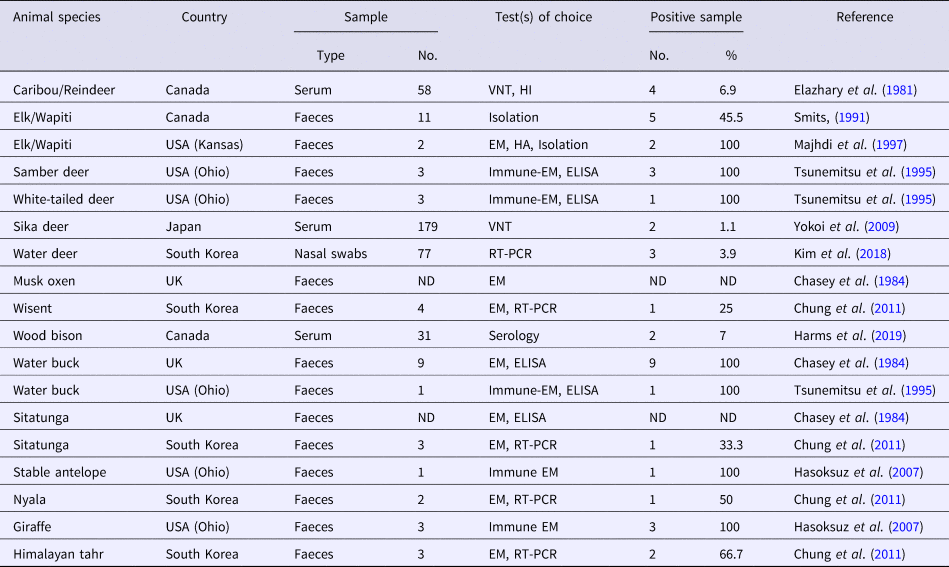
Task: Click Tsunemitsu 1995 citation for White-tailed deer
Action: click(x=917, y=199)
